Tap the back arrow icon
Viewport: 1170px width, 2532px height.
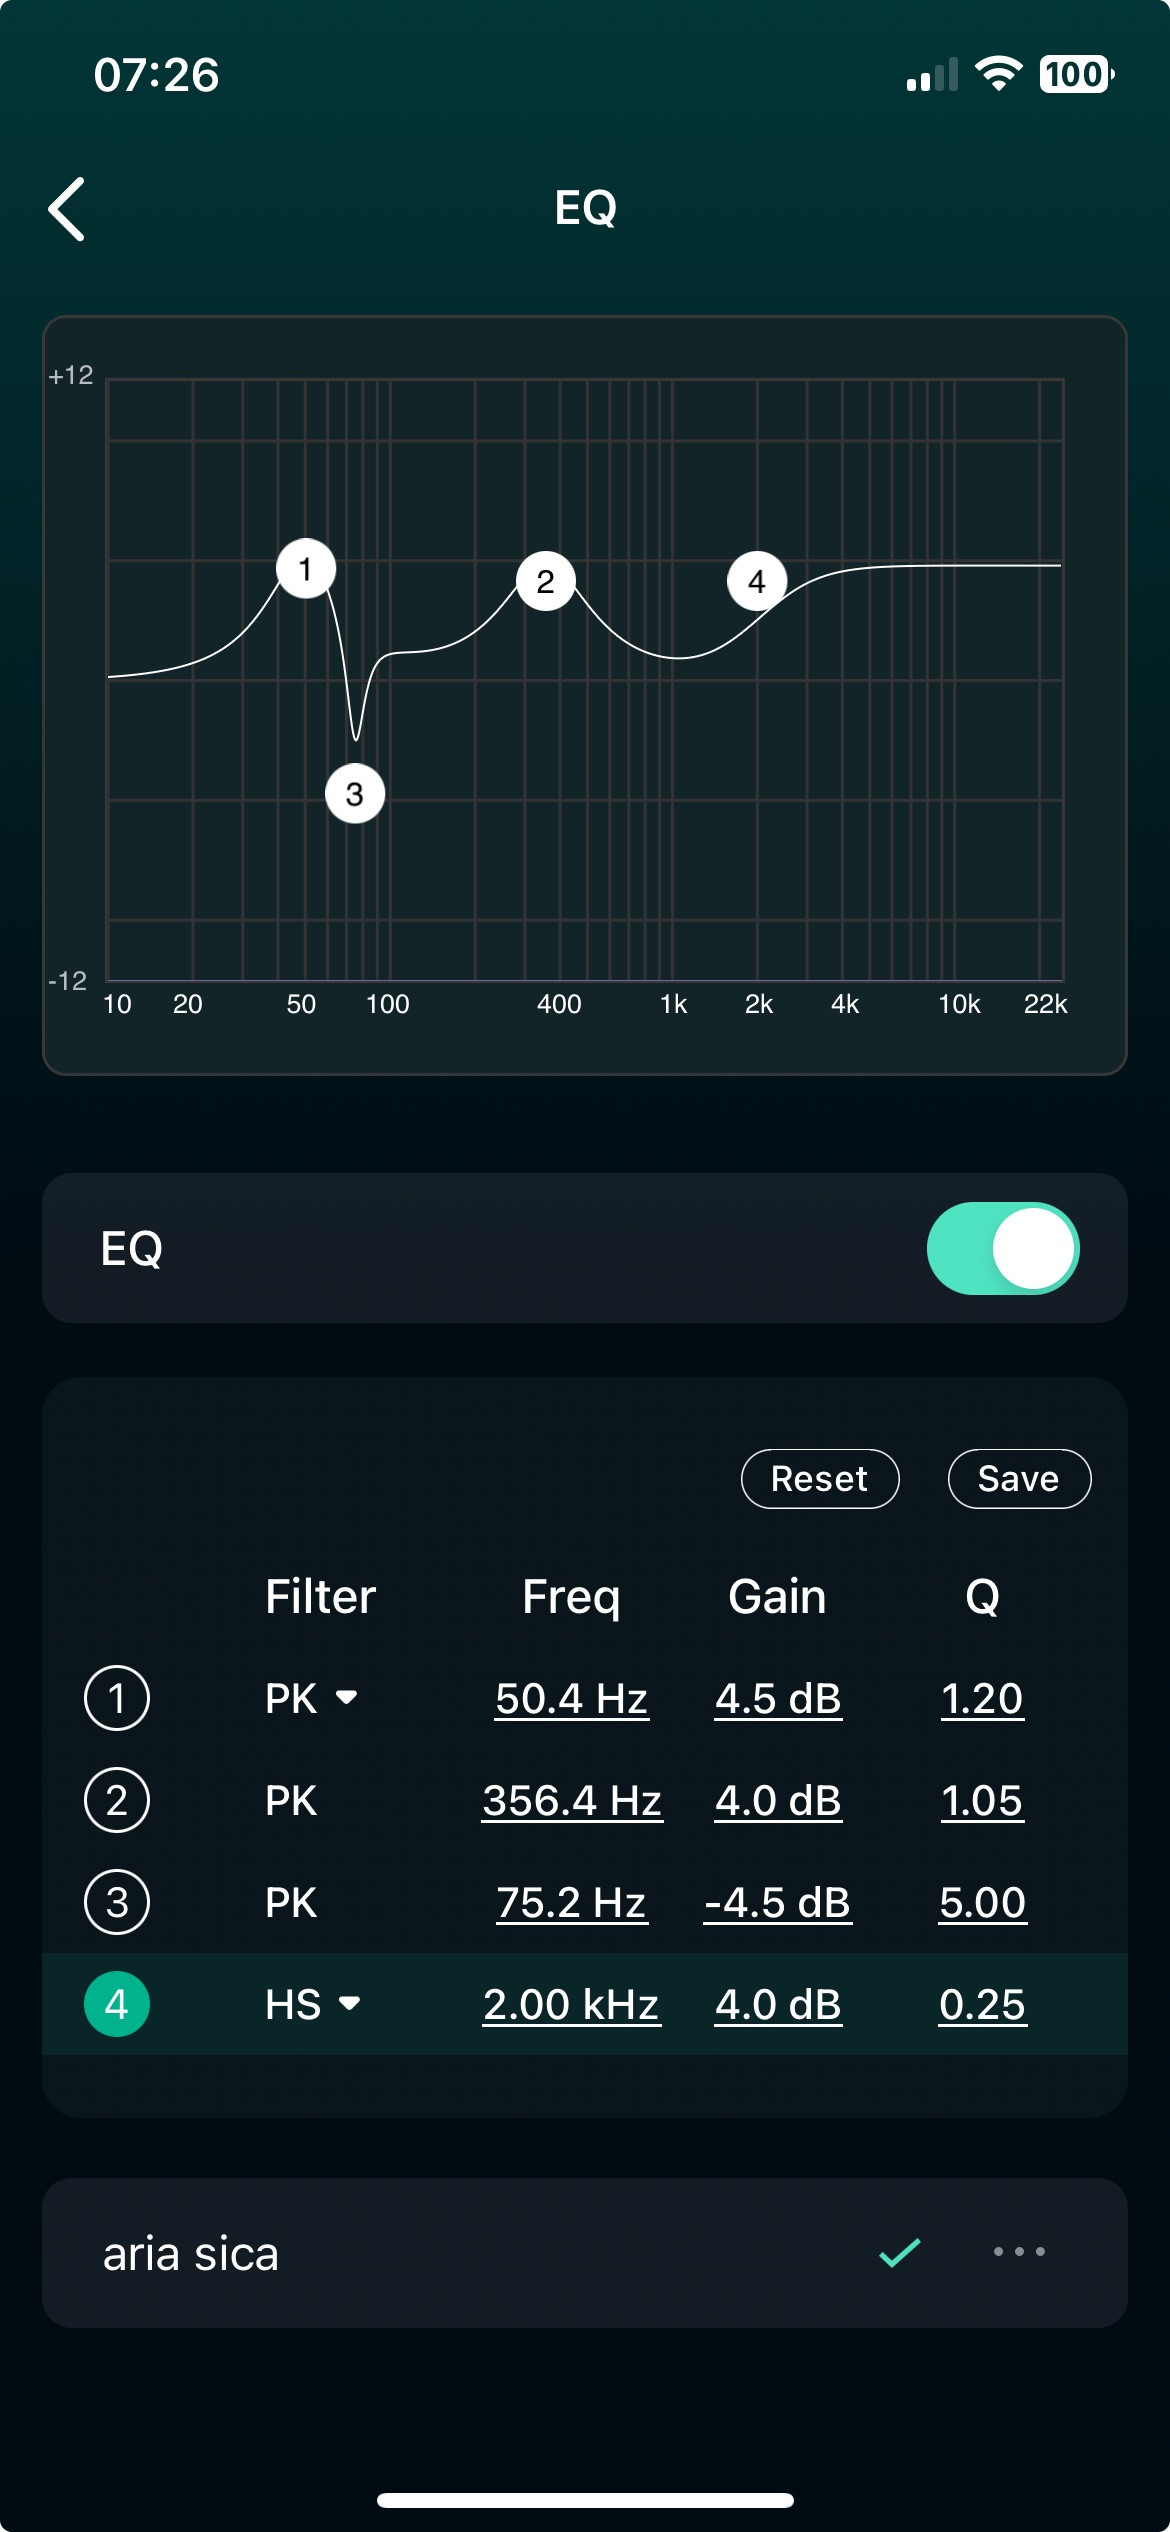(x=67, y=209)
